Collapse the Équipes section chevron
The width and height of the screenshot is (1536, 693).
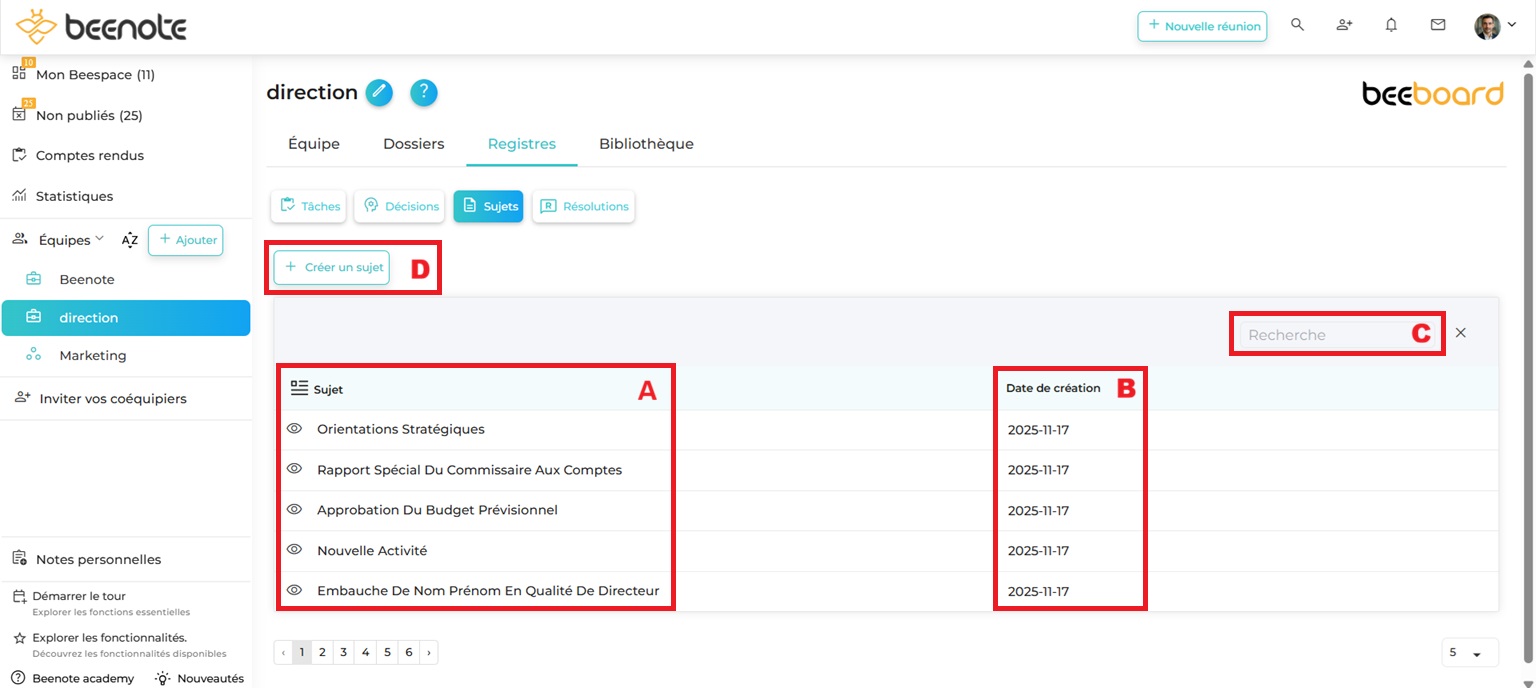(99, 240)
